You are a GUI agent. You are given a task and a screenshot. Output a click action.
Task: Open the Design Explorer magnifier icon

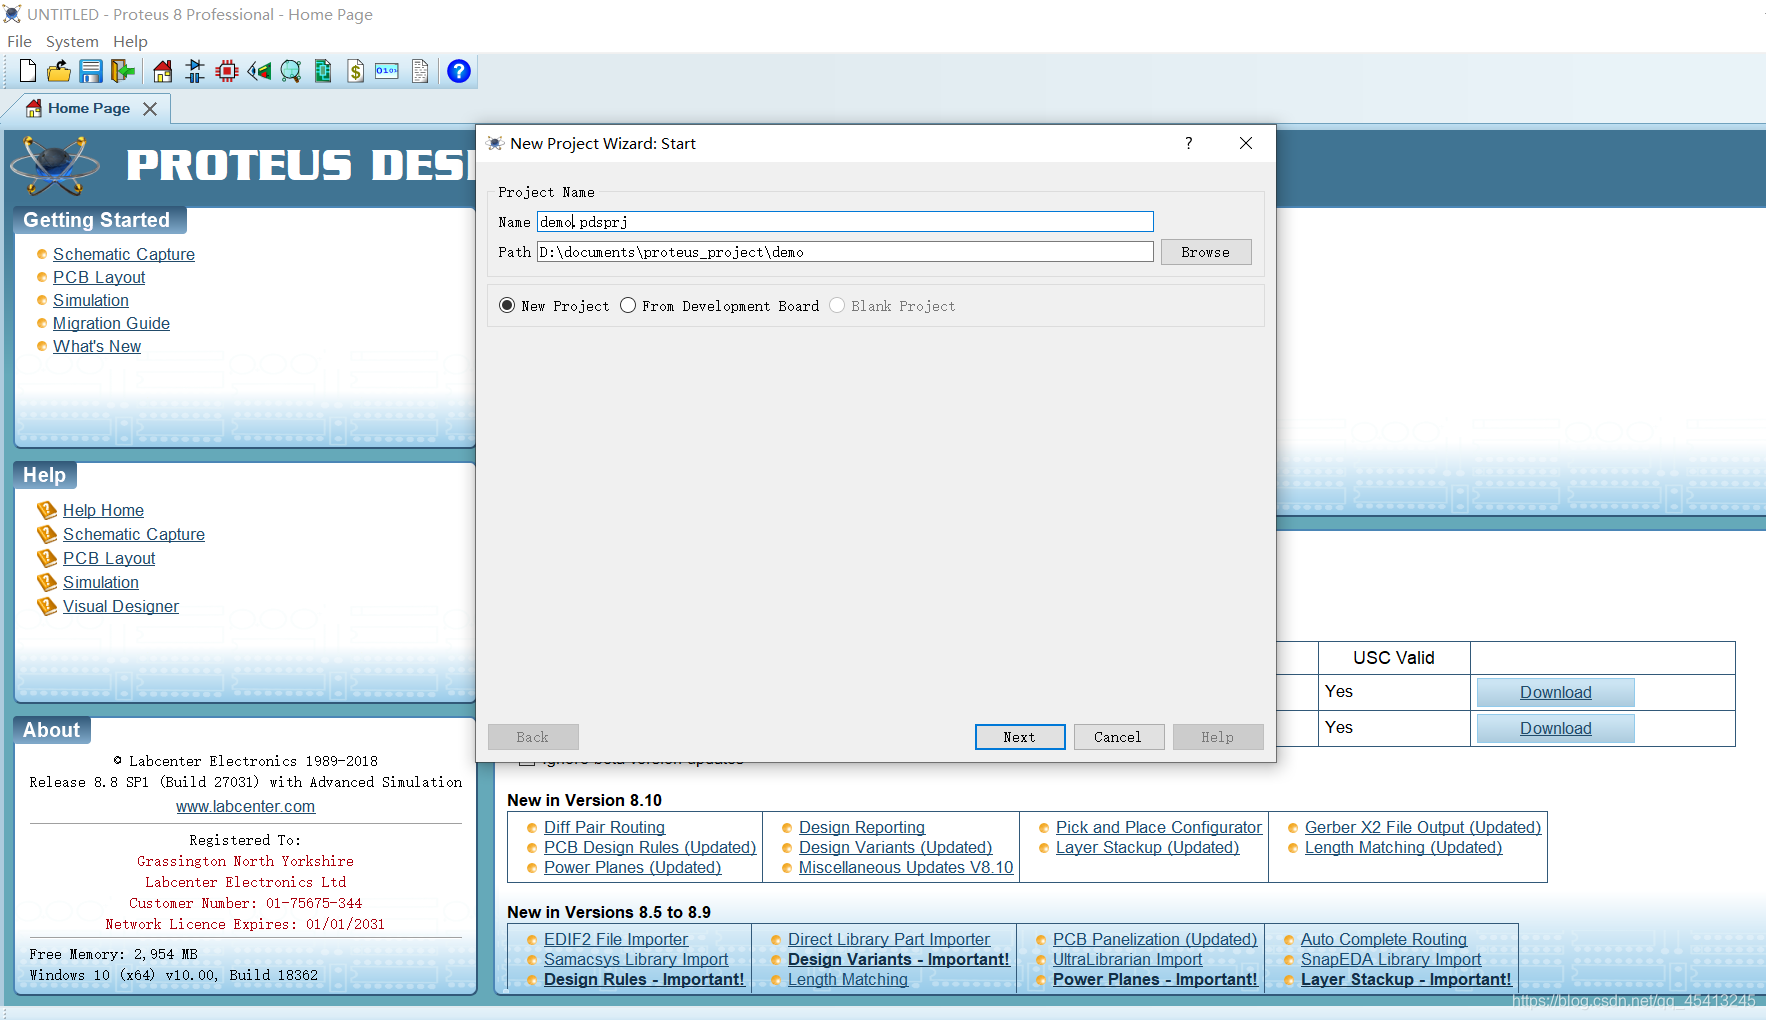[291, 71]
